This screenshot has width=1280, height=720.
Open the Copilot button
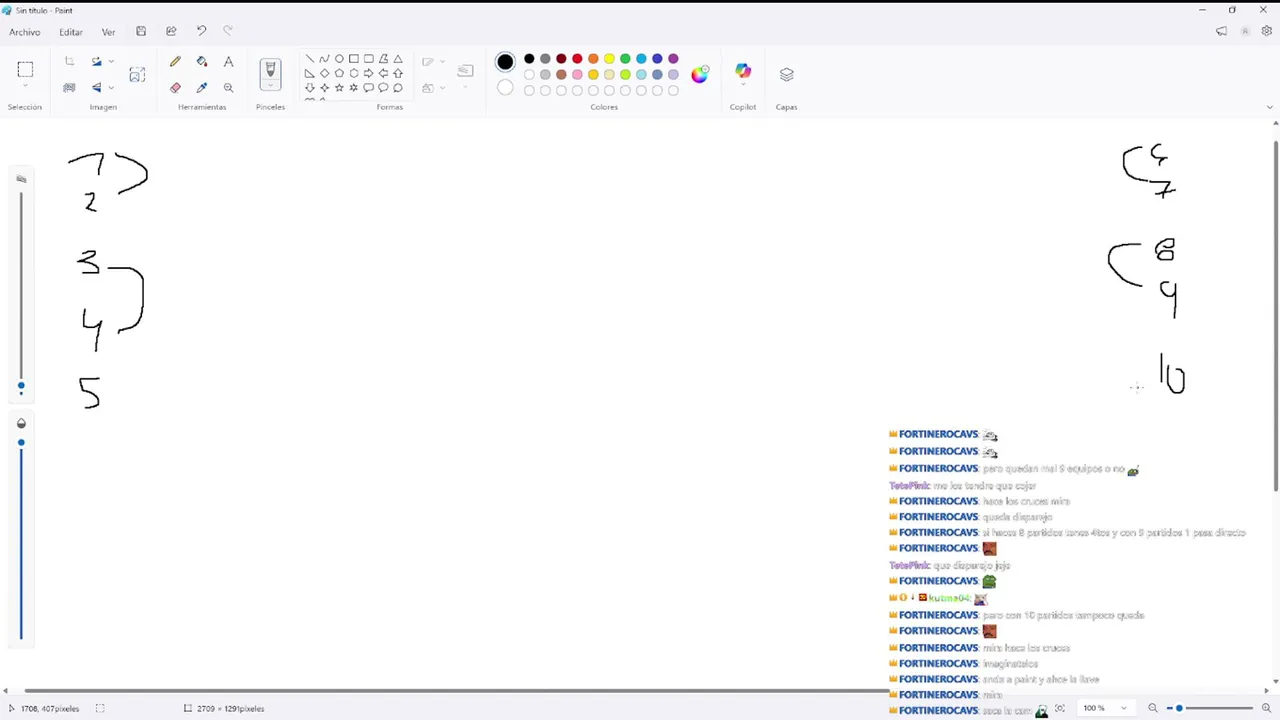(743, 71)
